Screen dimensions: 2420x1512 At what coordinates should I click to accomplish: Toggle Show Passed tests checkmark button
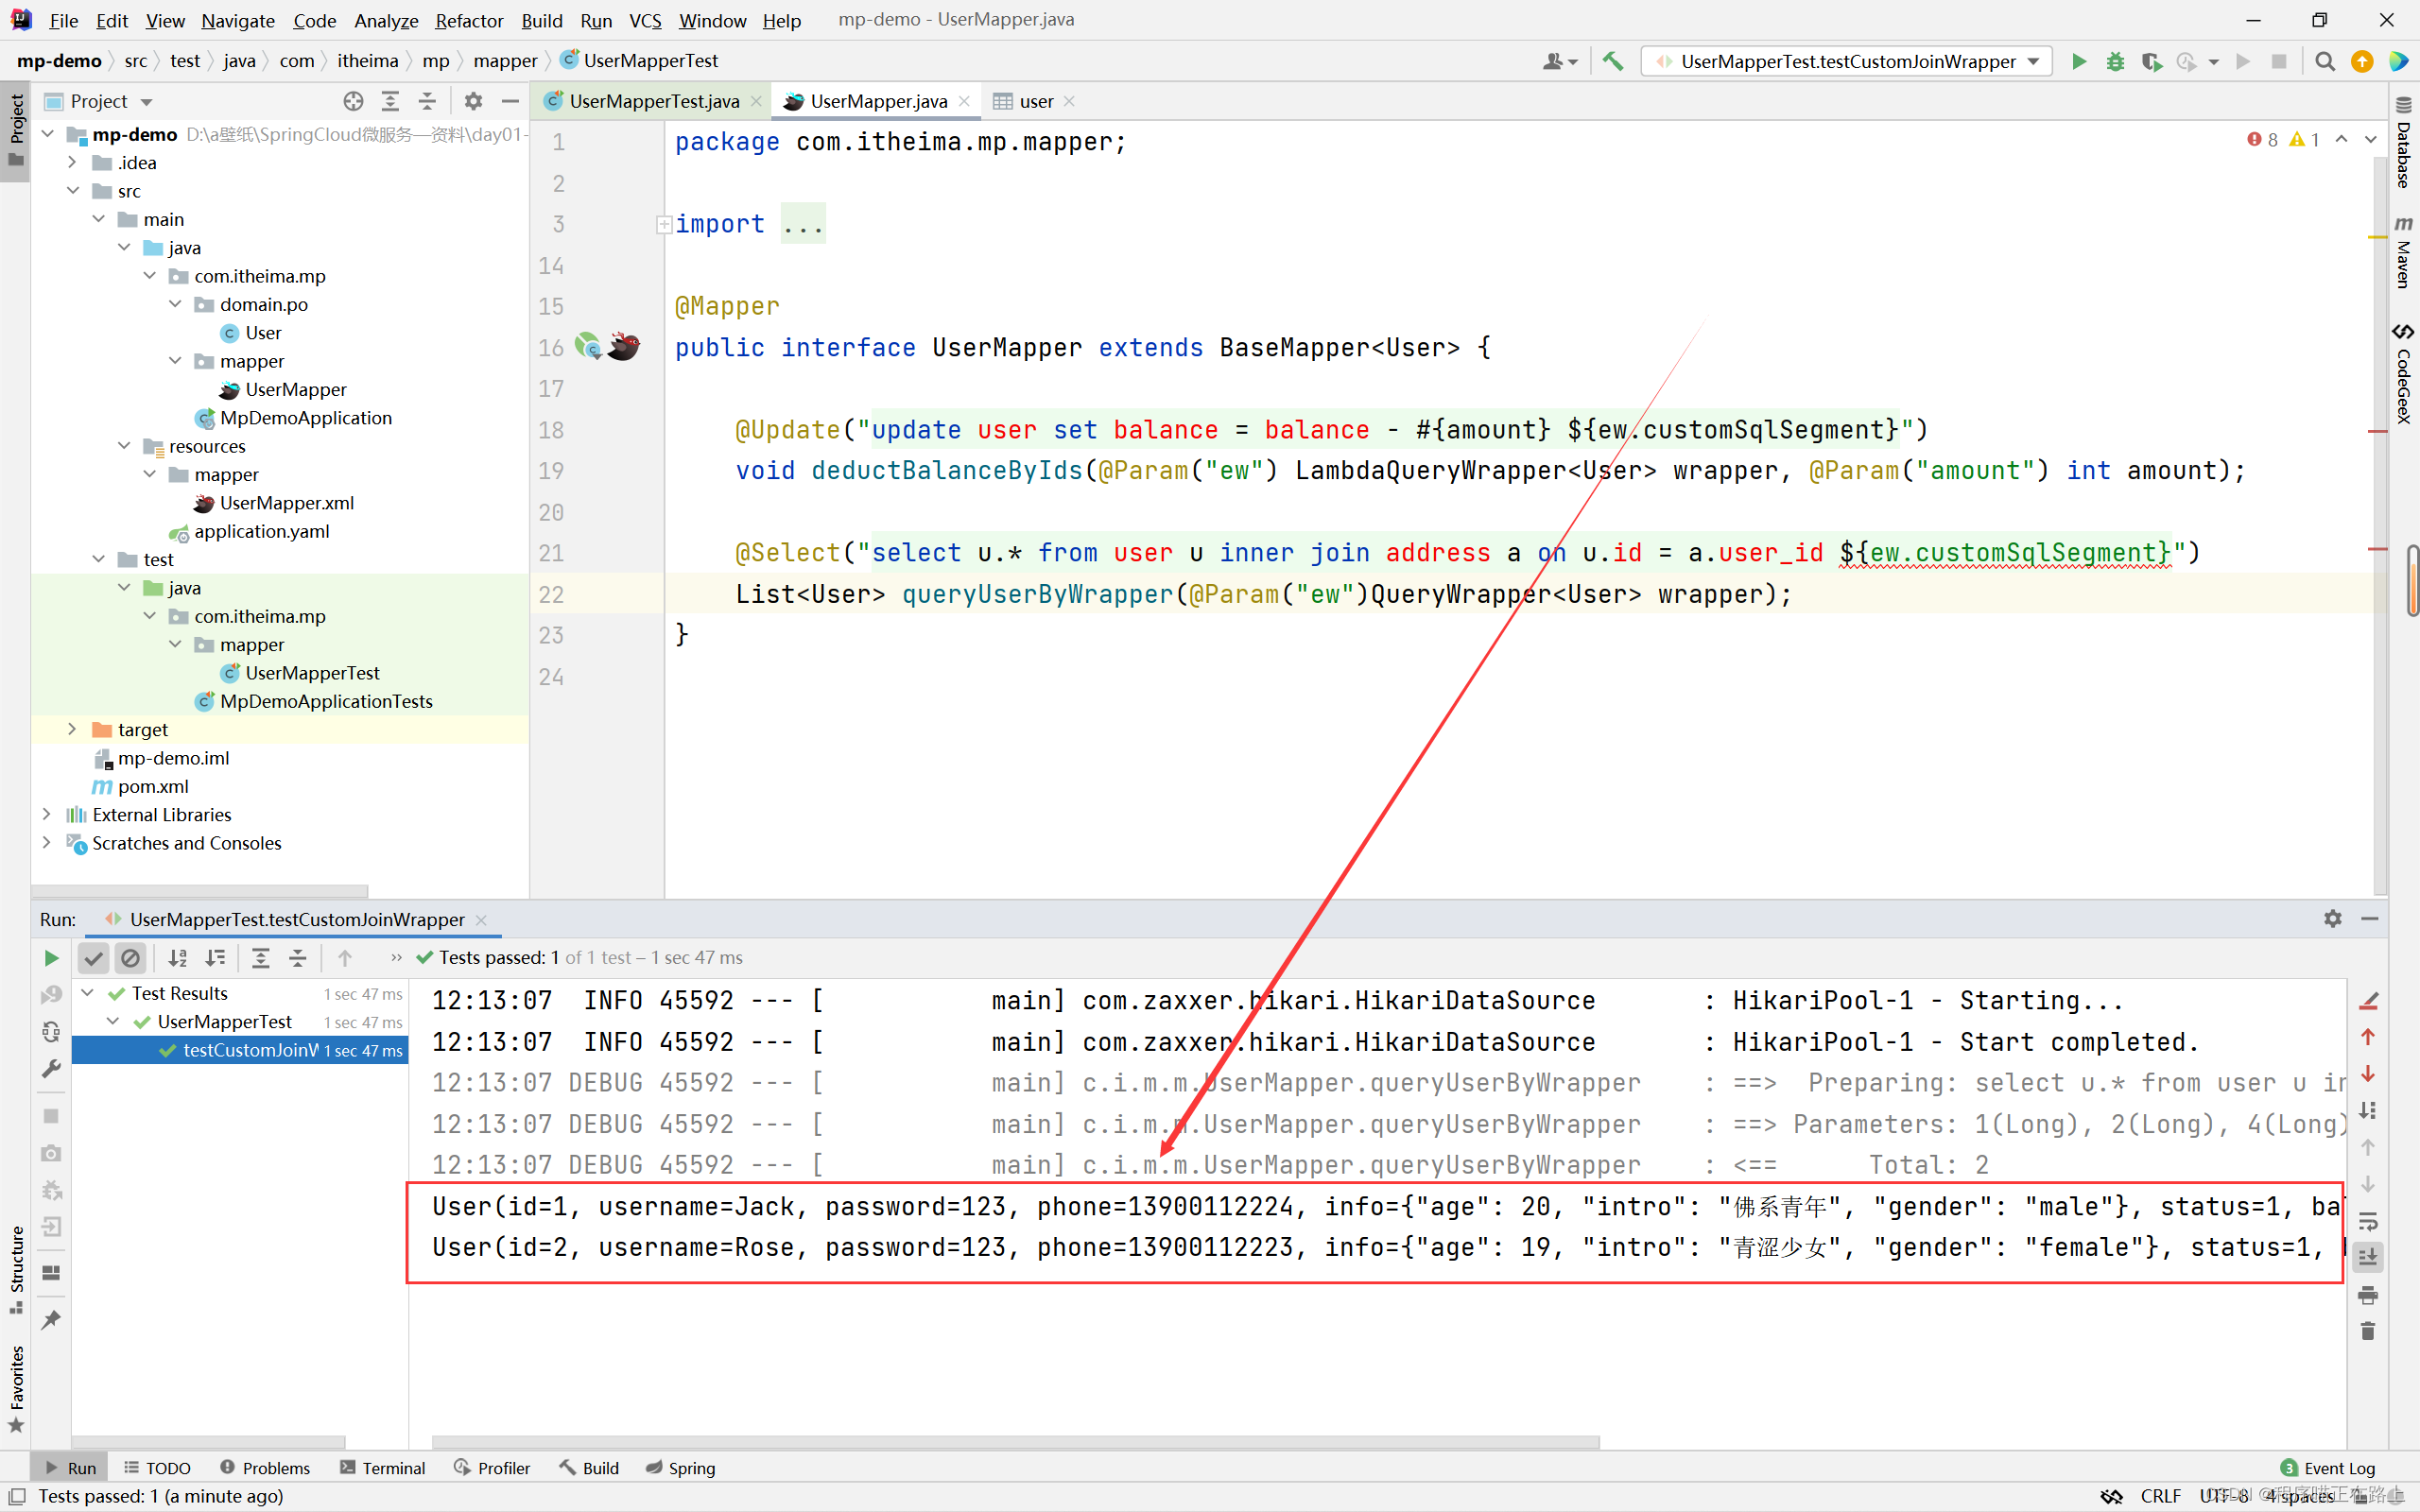coord(93,958)
